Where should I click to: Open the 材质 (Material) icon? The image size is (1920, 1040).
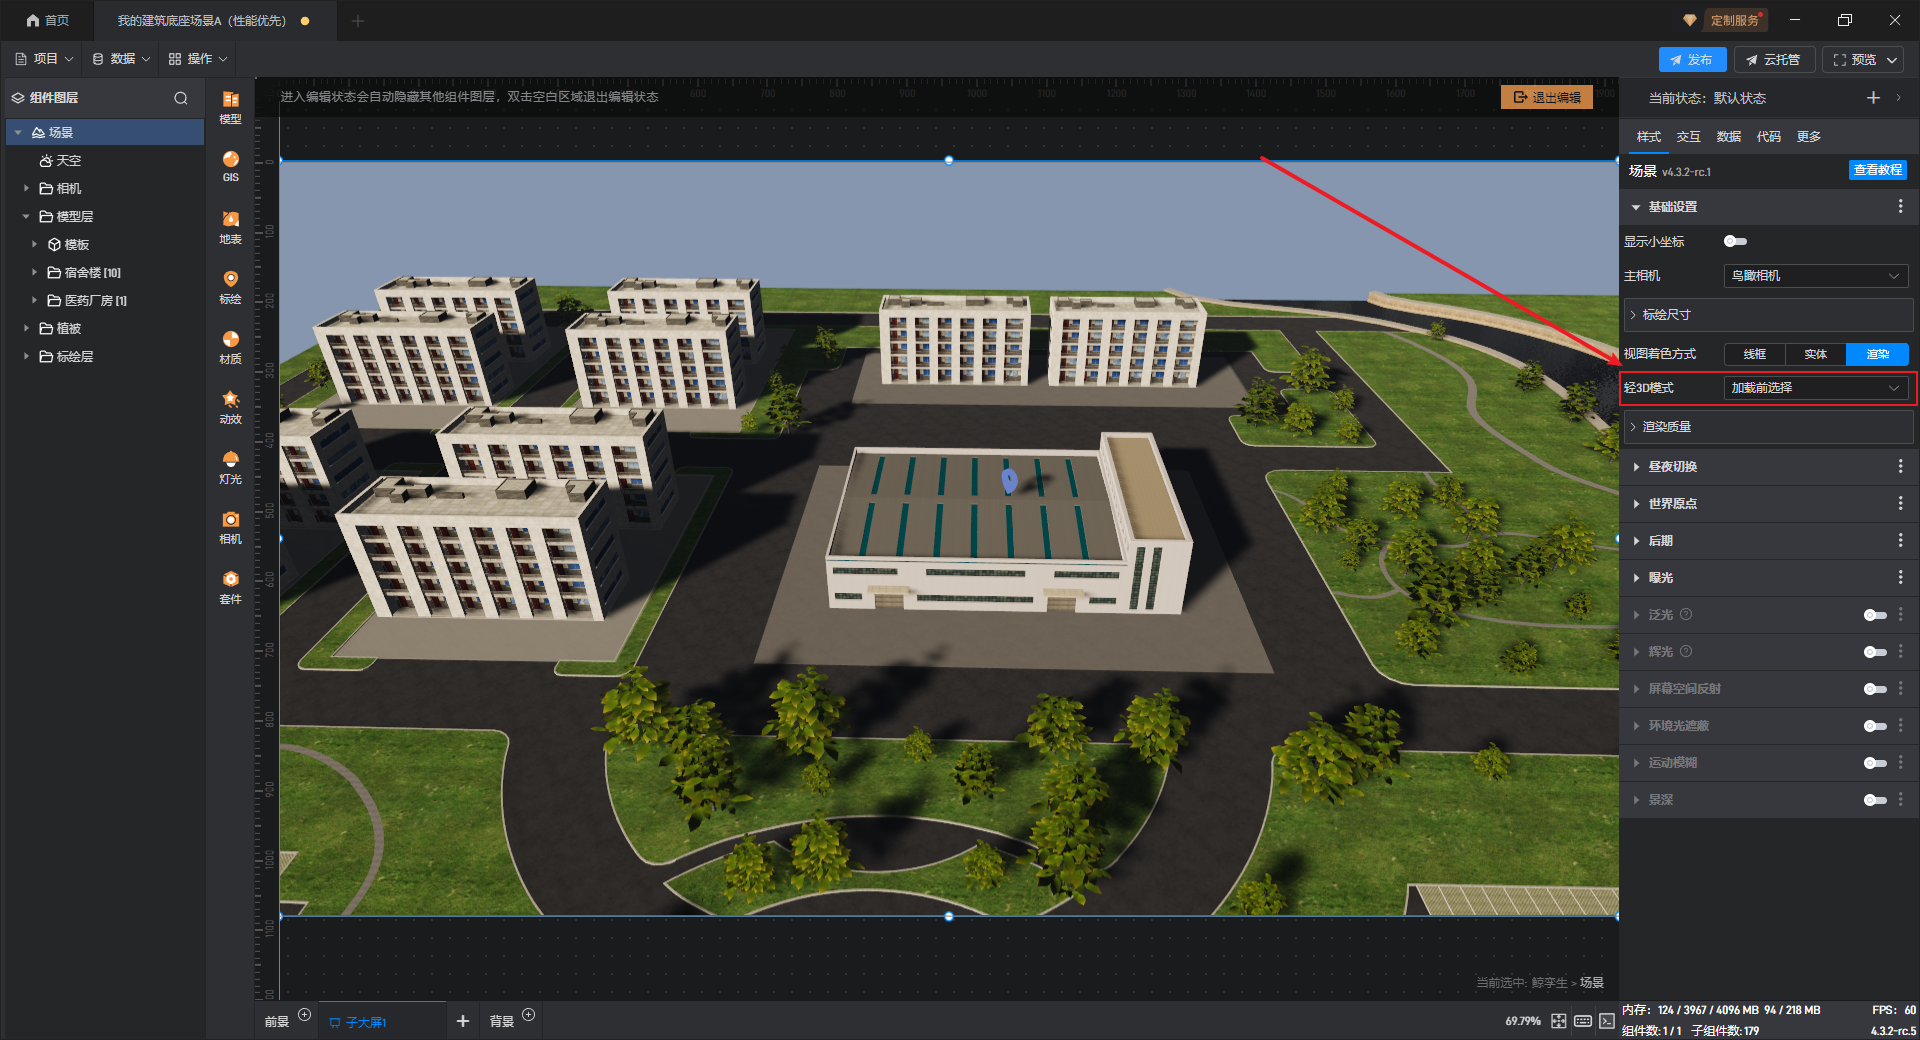coord(230,346)
